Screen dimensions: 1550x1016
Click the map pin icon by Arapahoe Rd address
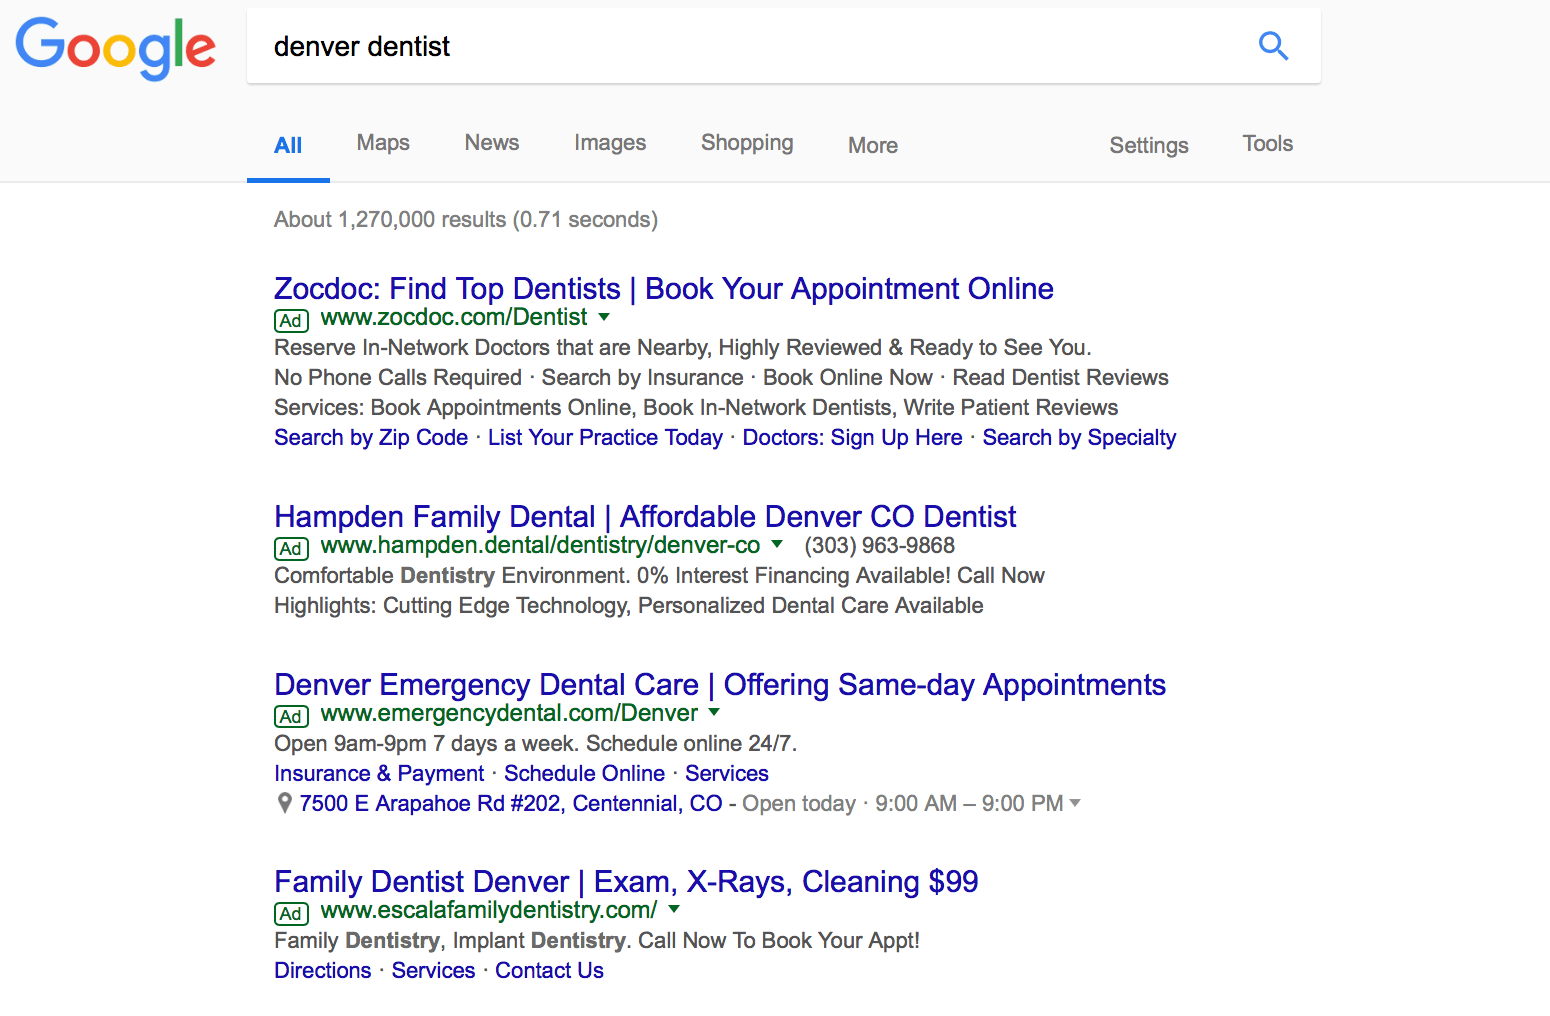284,803
